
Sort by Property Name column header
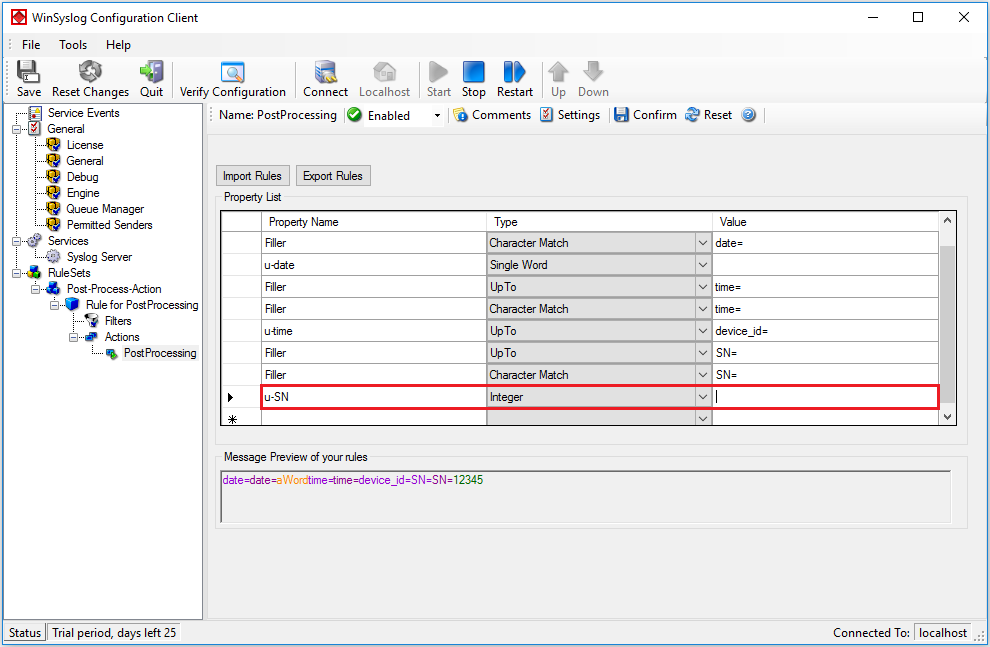click(374, 222)
